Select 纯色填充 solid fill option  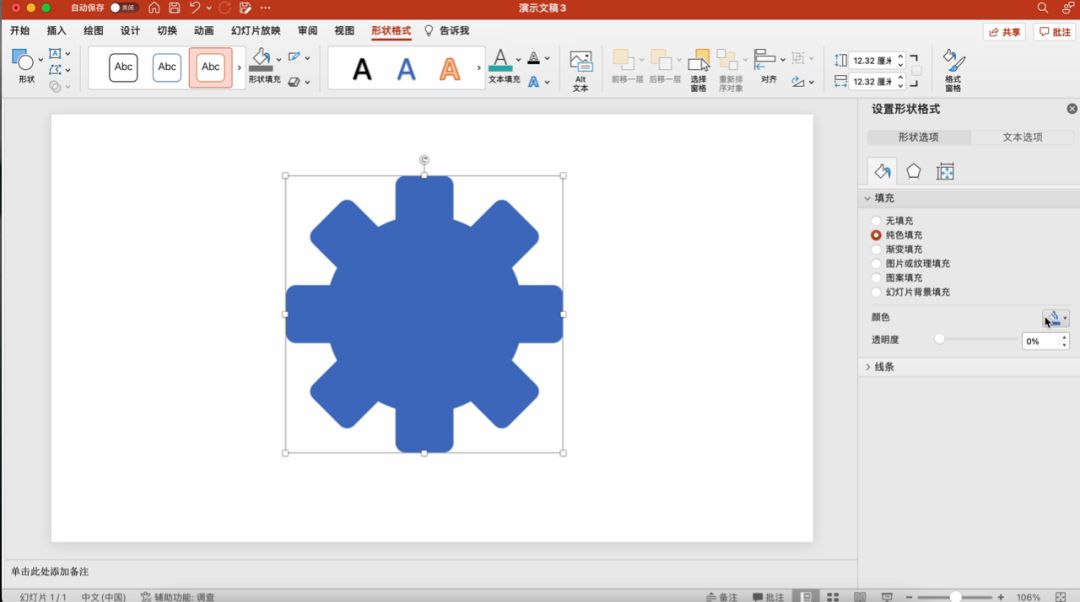tap(876, 235)
